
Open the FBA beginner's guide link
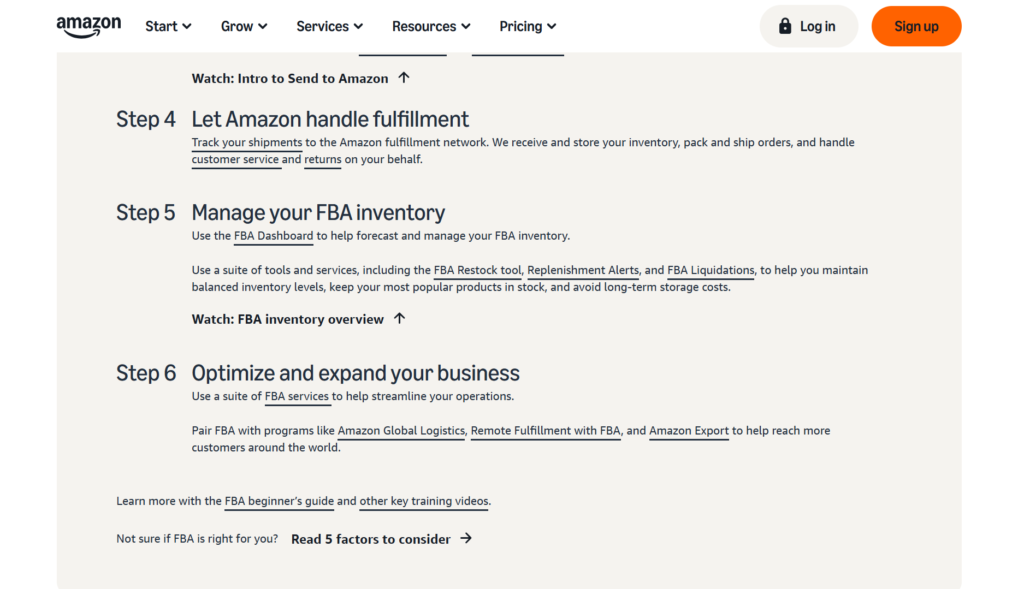click(x=279, y=502)
